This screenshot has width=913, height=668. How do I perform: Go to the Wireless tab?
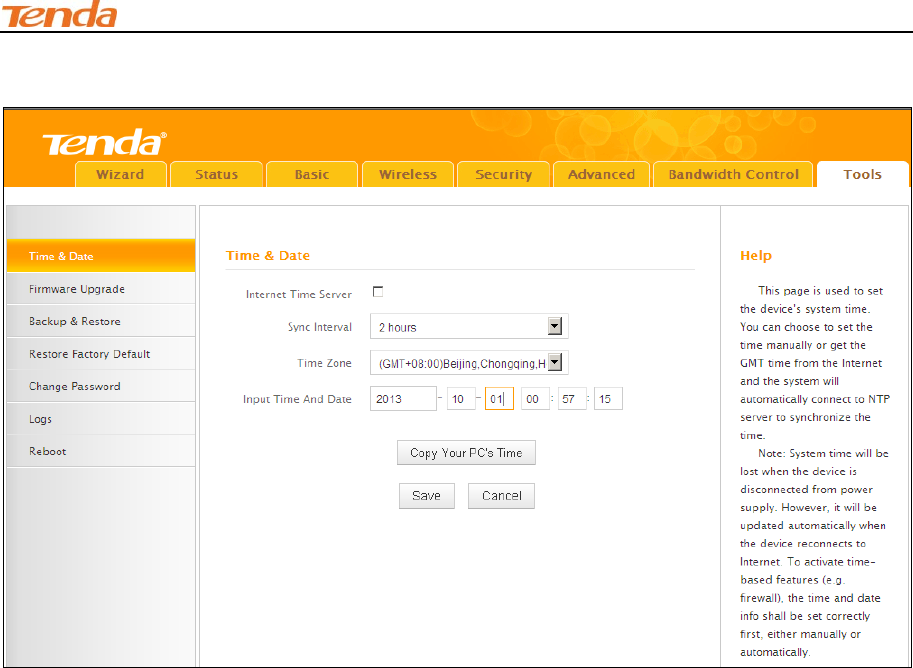click(x=408, y=174)
